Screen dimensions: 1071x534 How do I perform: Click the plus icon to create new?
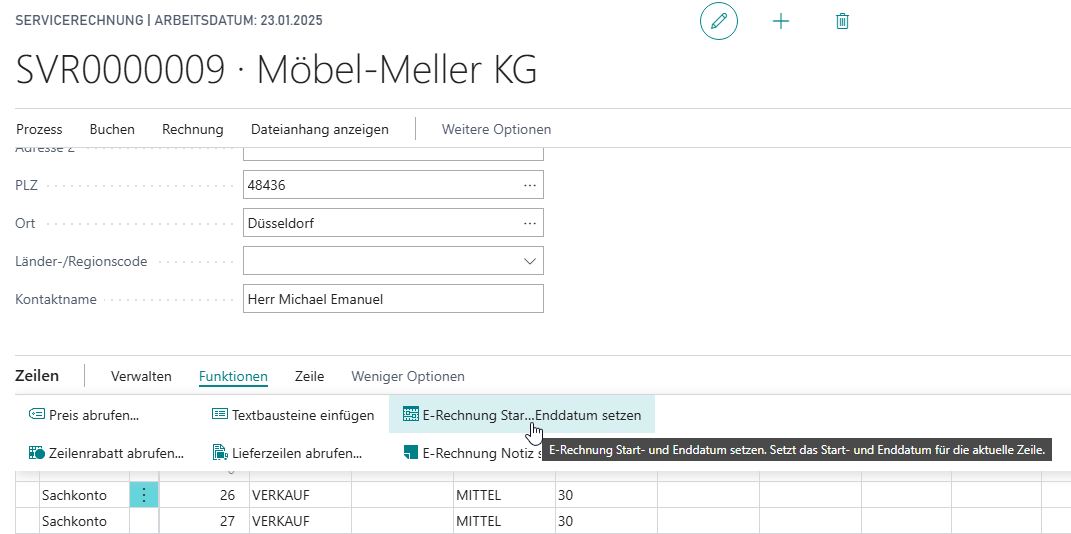(781, 21)
